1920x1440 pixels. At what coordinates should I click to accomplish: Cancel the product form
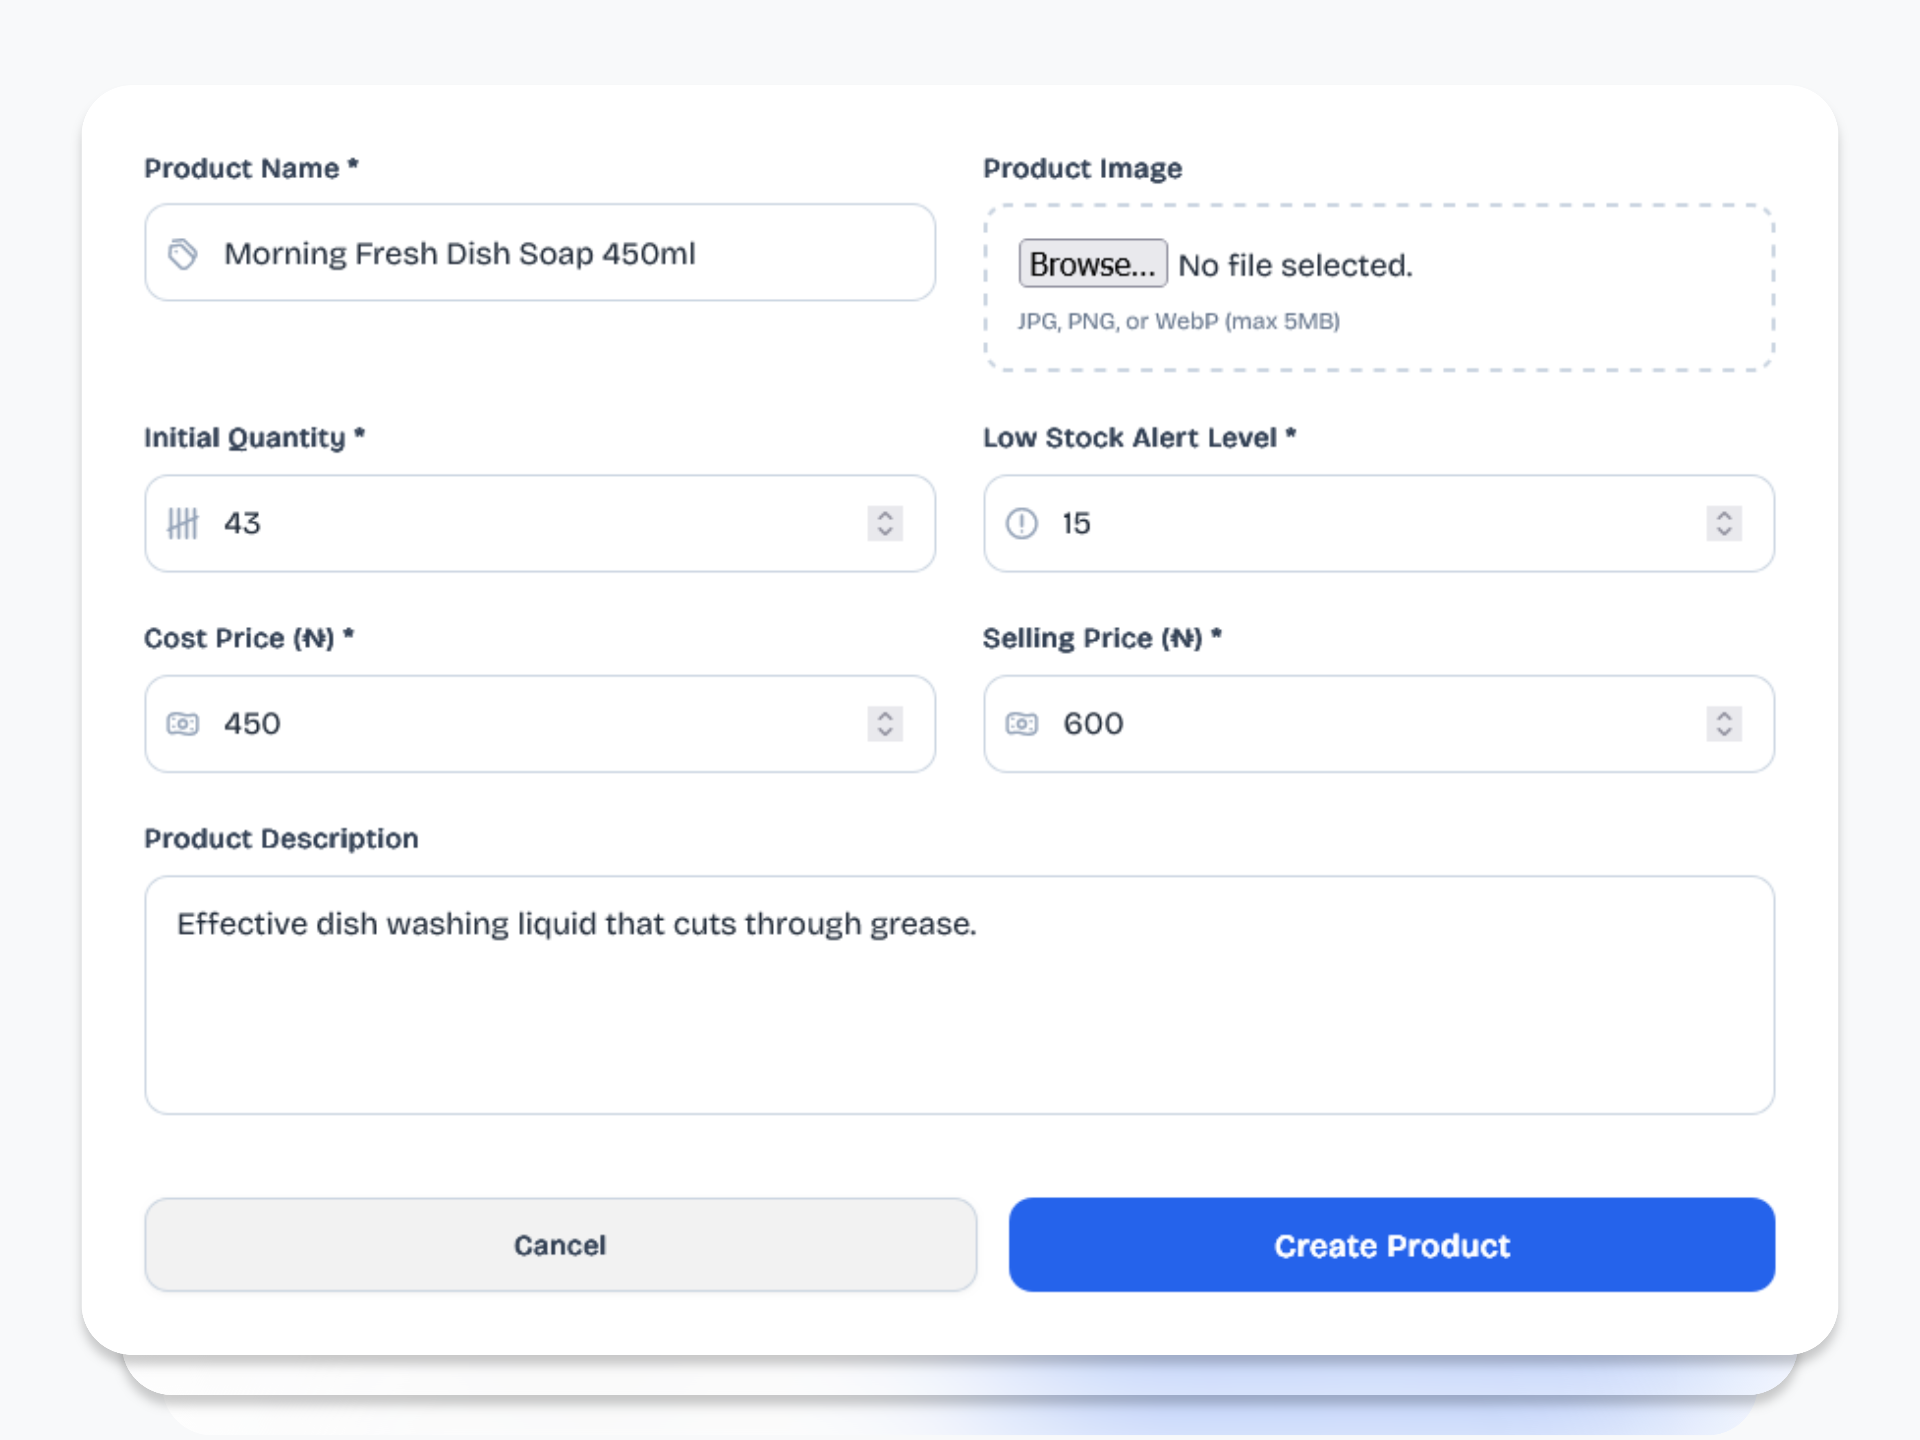[560, 1245]
